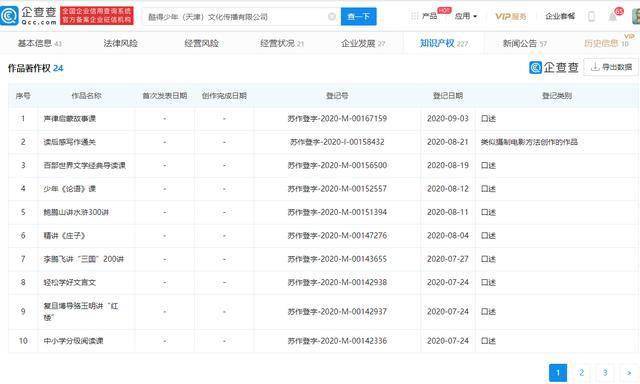Go to page 2 of results
Viewport: 640px width, 384px height.
click(582, 373)
